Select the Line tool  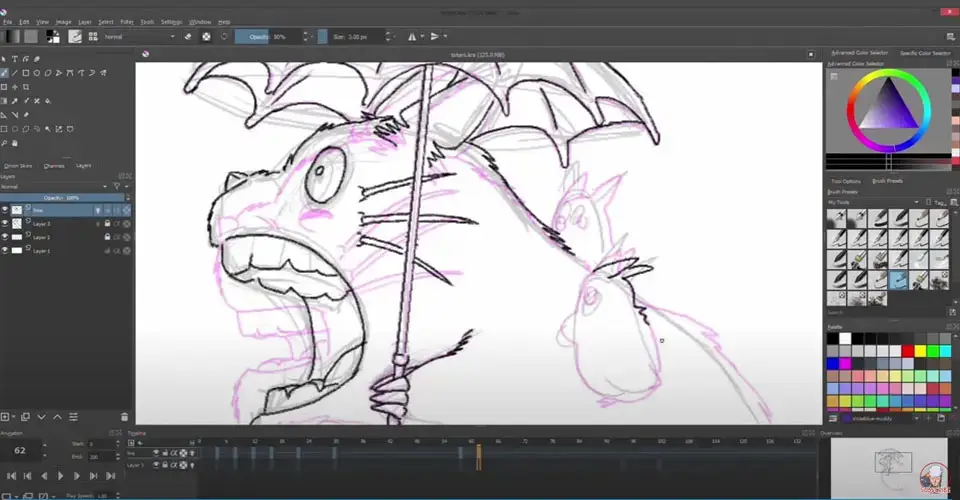click(15, 73)
